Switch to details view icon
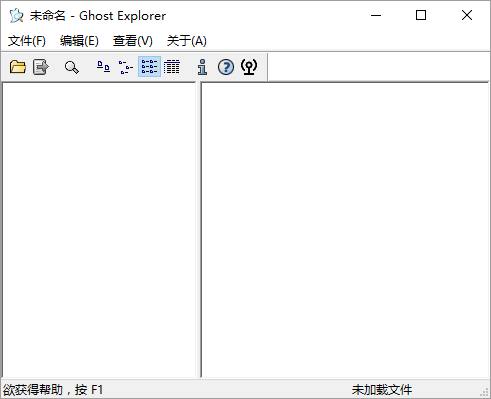 [x=172, y=67]
